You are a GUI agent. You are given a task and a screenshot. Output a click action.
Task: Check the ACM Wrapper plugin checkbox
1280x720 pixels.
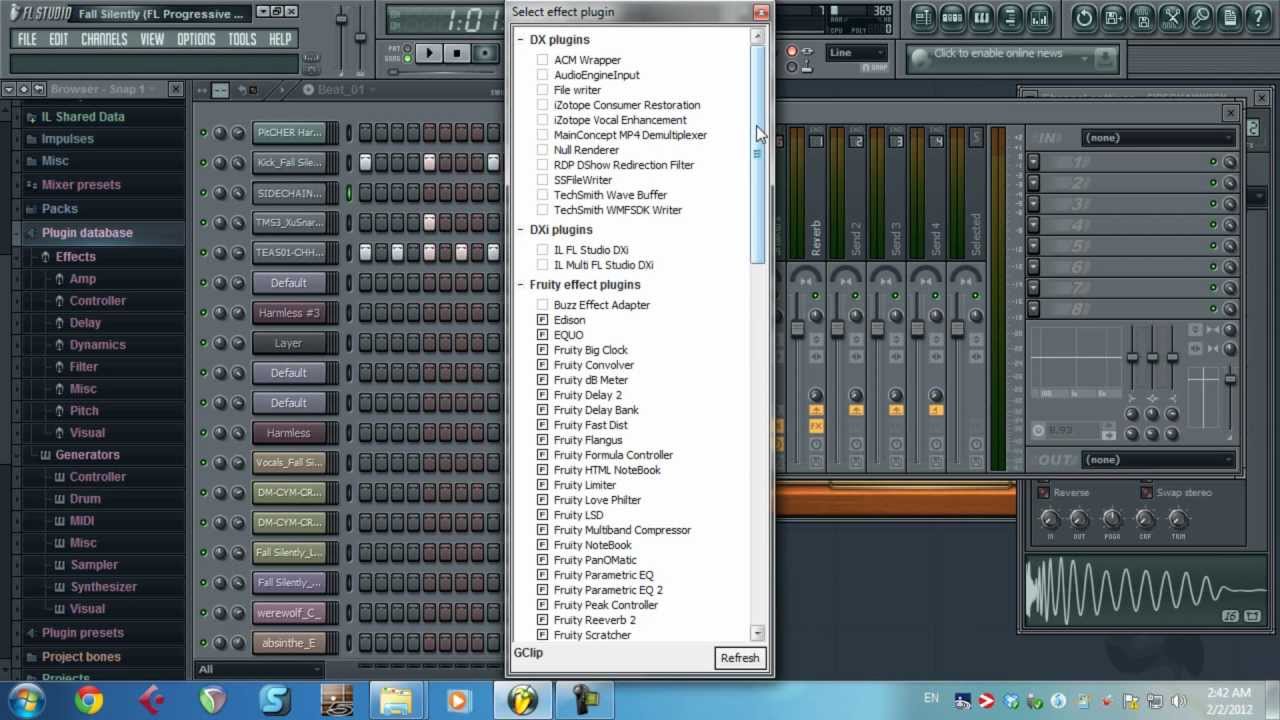(x=542, y=60)
